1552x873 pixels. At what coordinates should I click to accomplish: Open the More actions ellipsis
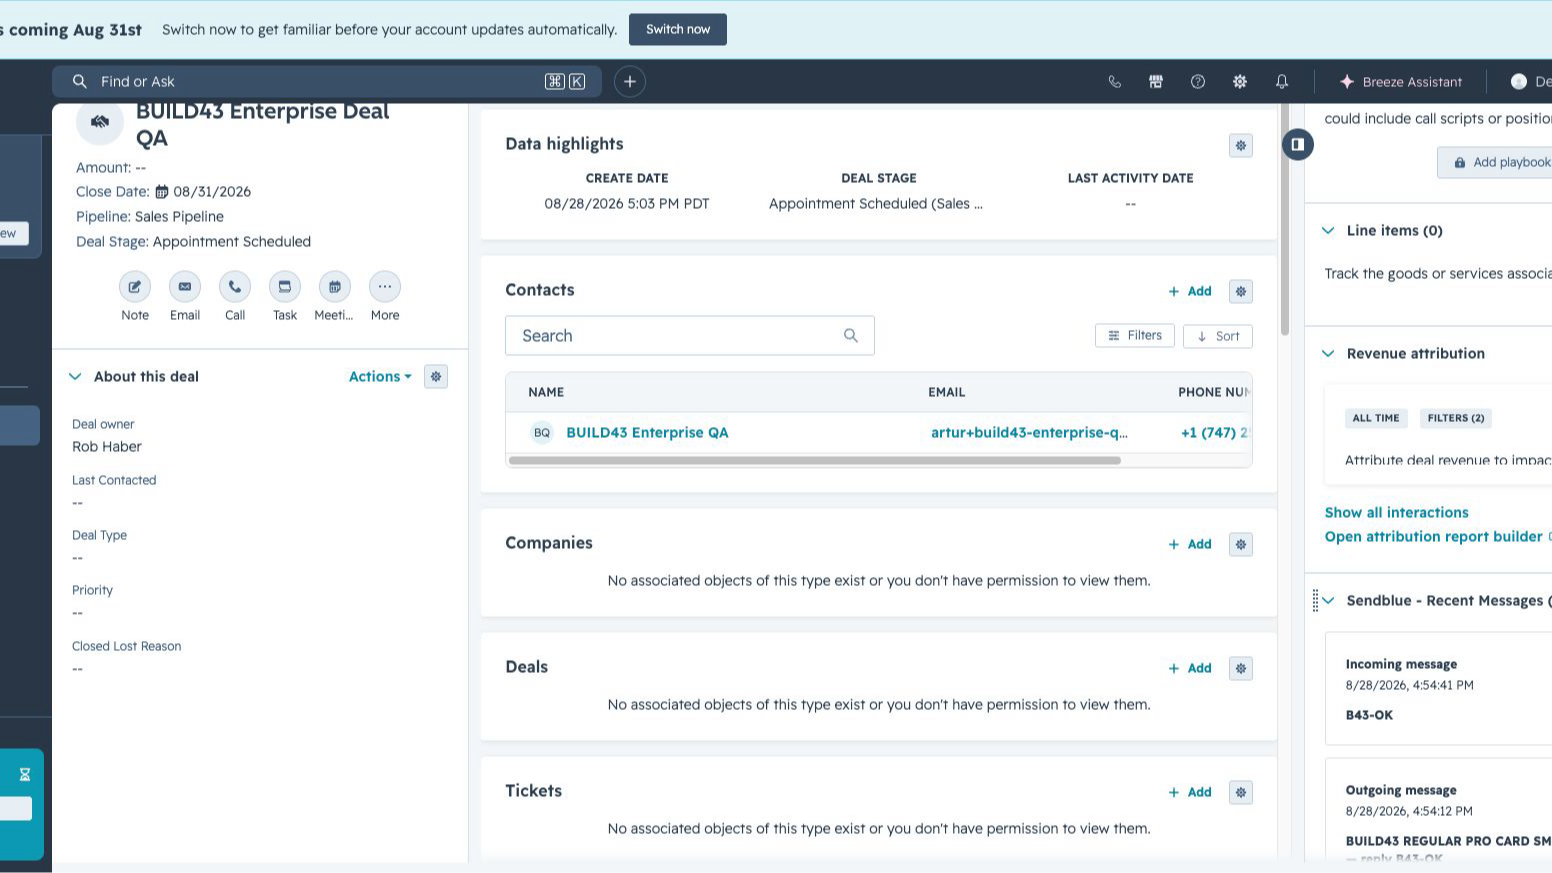[x=385, y=287]
